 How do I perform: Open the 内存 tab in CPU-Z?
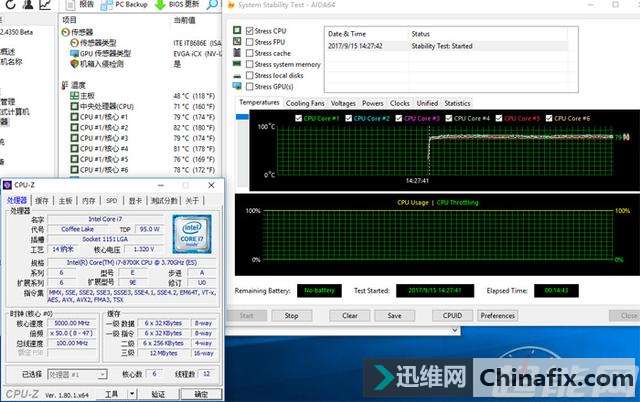[89, 200]
